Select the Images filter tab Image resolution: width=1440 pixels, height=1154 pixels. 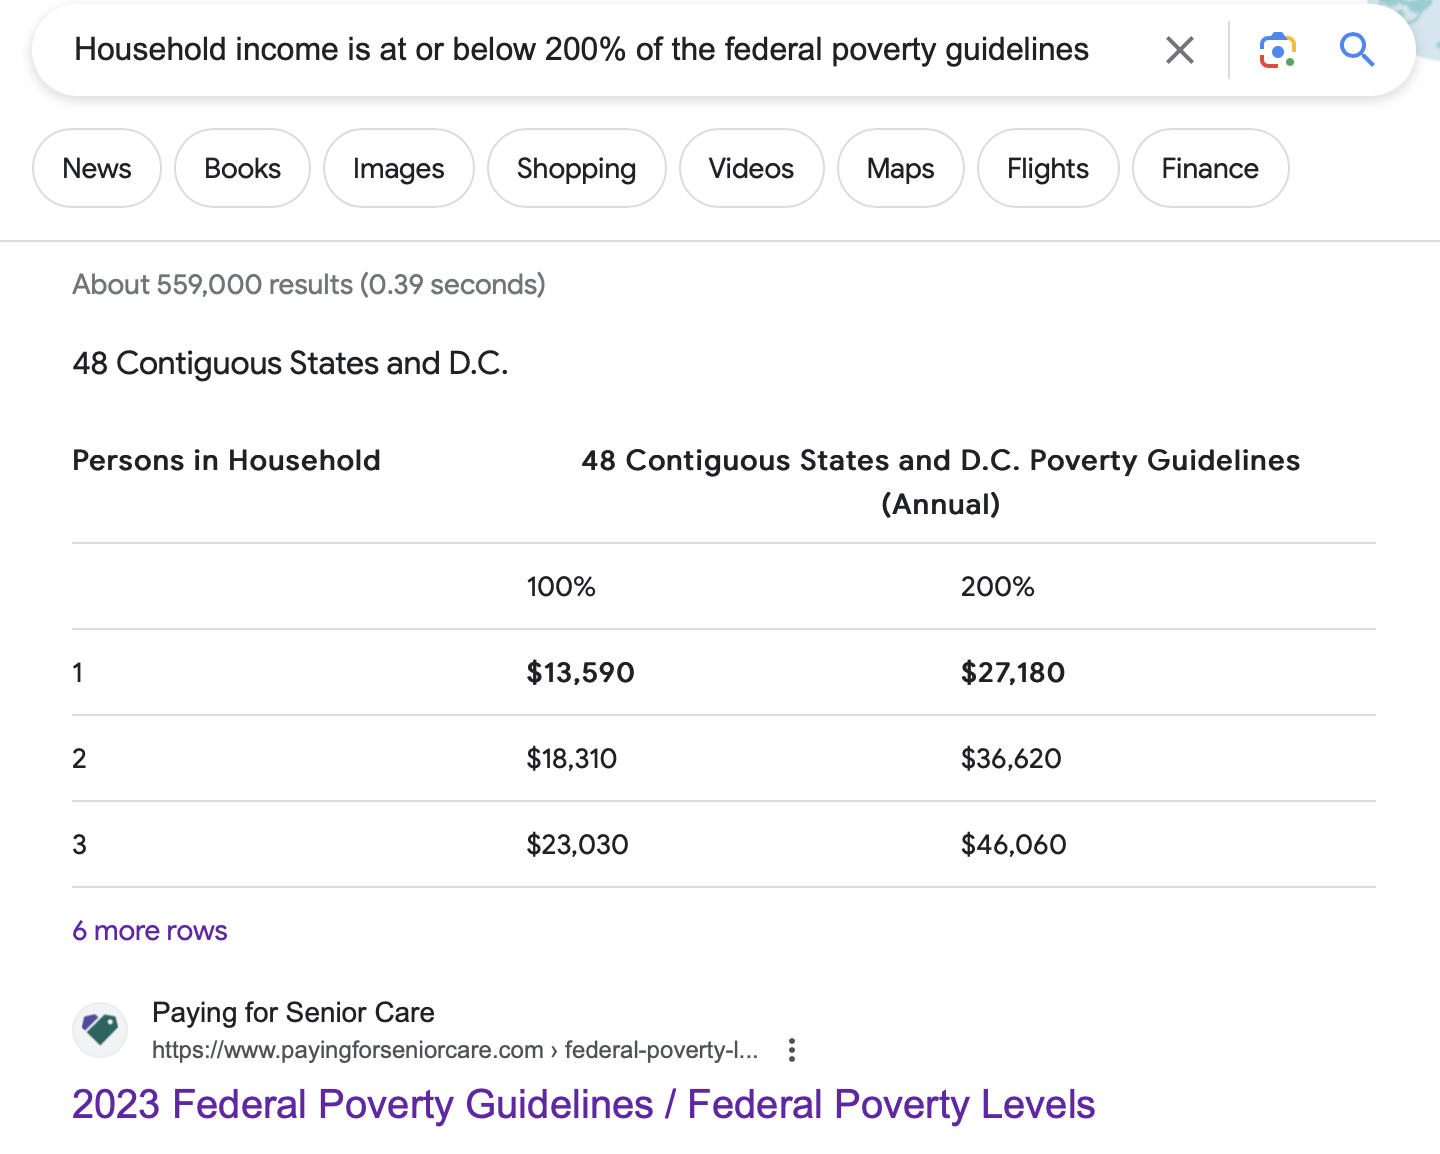point(398,168)
